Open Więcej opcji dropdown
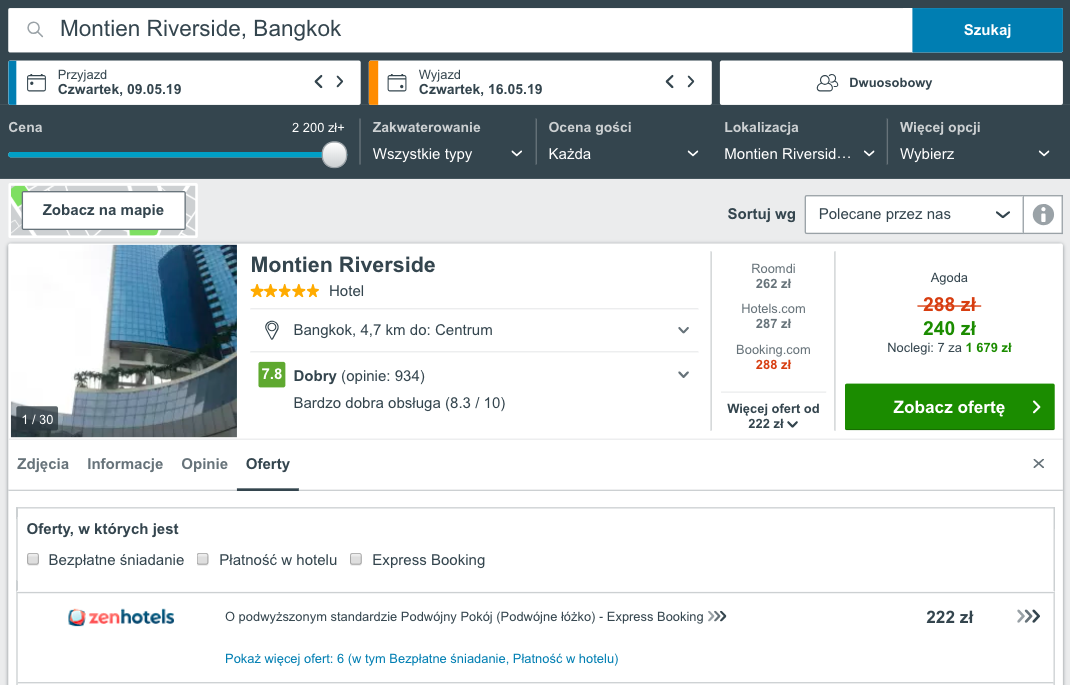The width and height of the screenshot is (1070, 685). (974, 154)
